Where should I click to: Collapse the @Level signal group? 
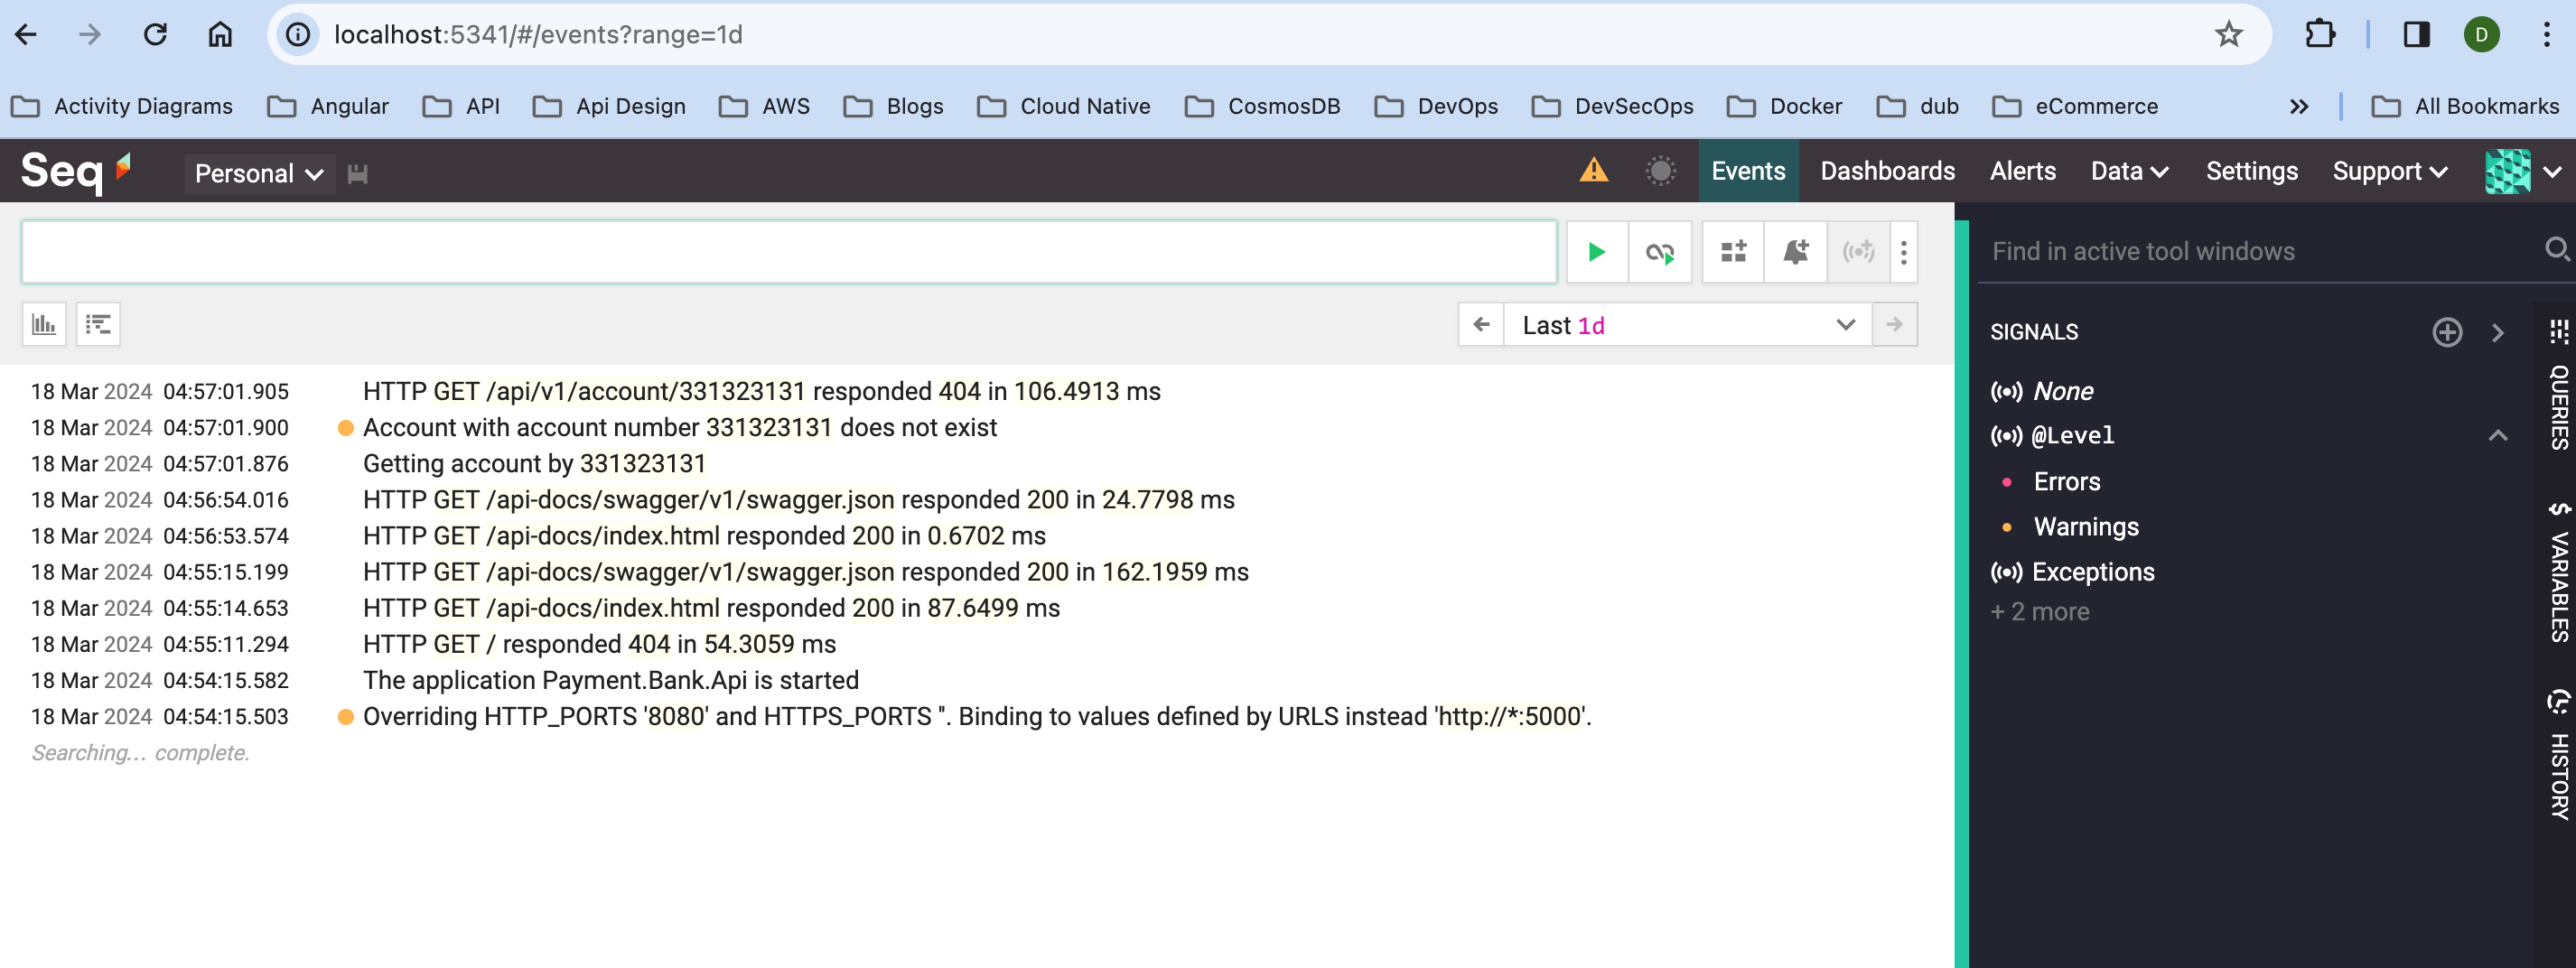point(2497,435)
